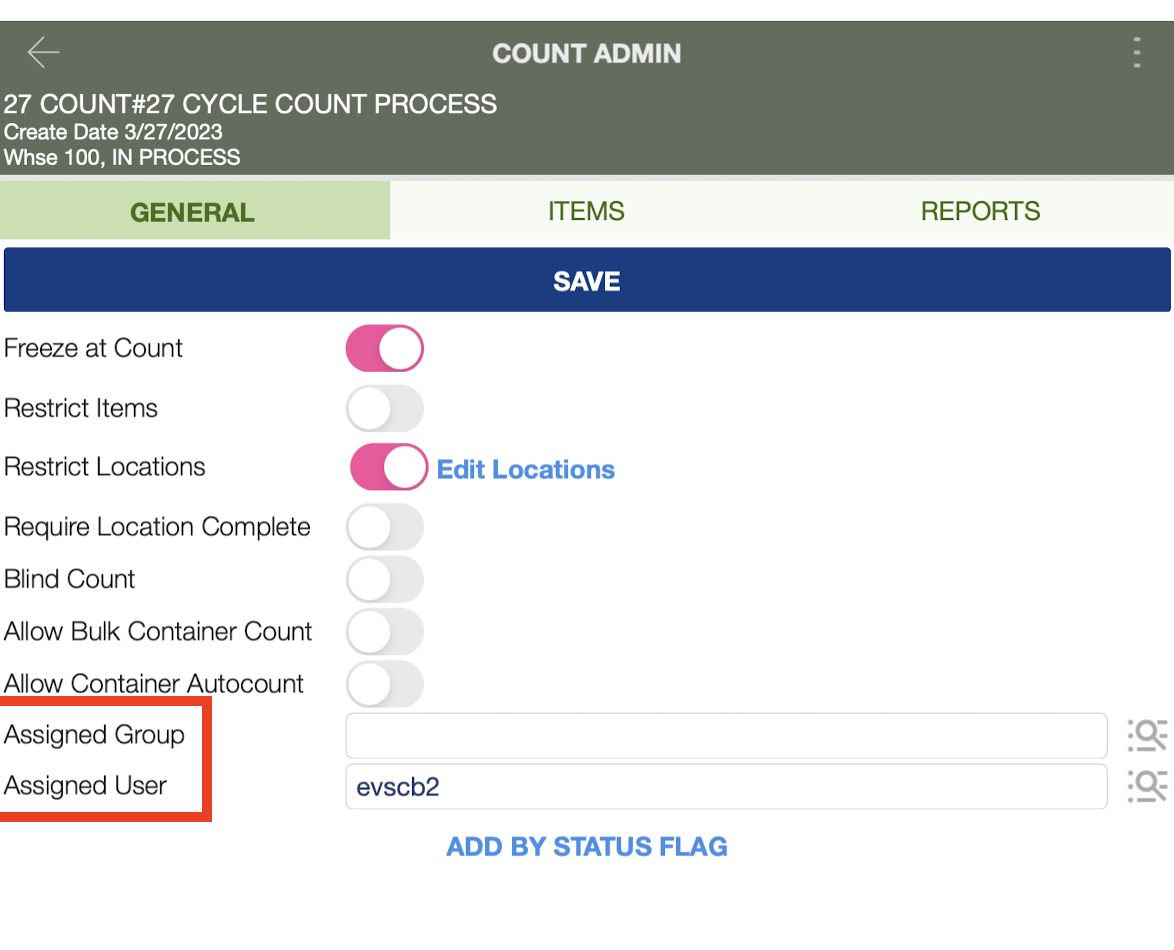This screenshot has width=1174, height=950.
Task: Turn on Blind Count
Action: 385,579
